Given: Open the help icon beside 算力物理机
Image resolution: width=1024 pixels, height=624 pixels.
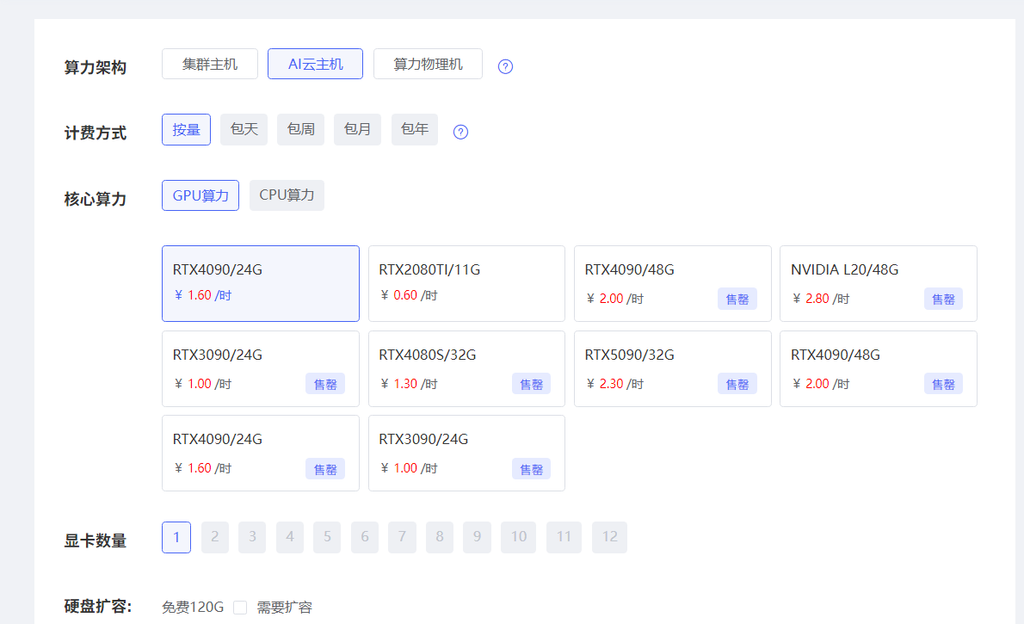Looking at the screenshot, I should 505,67.
